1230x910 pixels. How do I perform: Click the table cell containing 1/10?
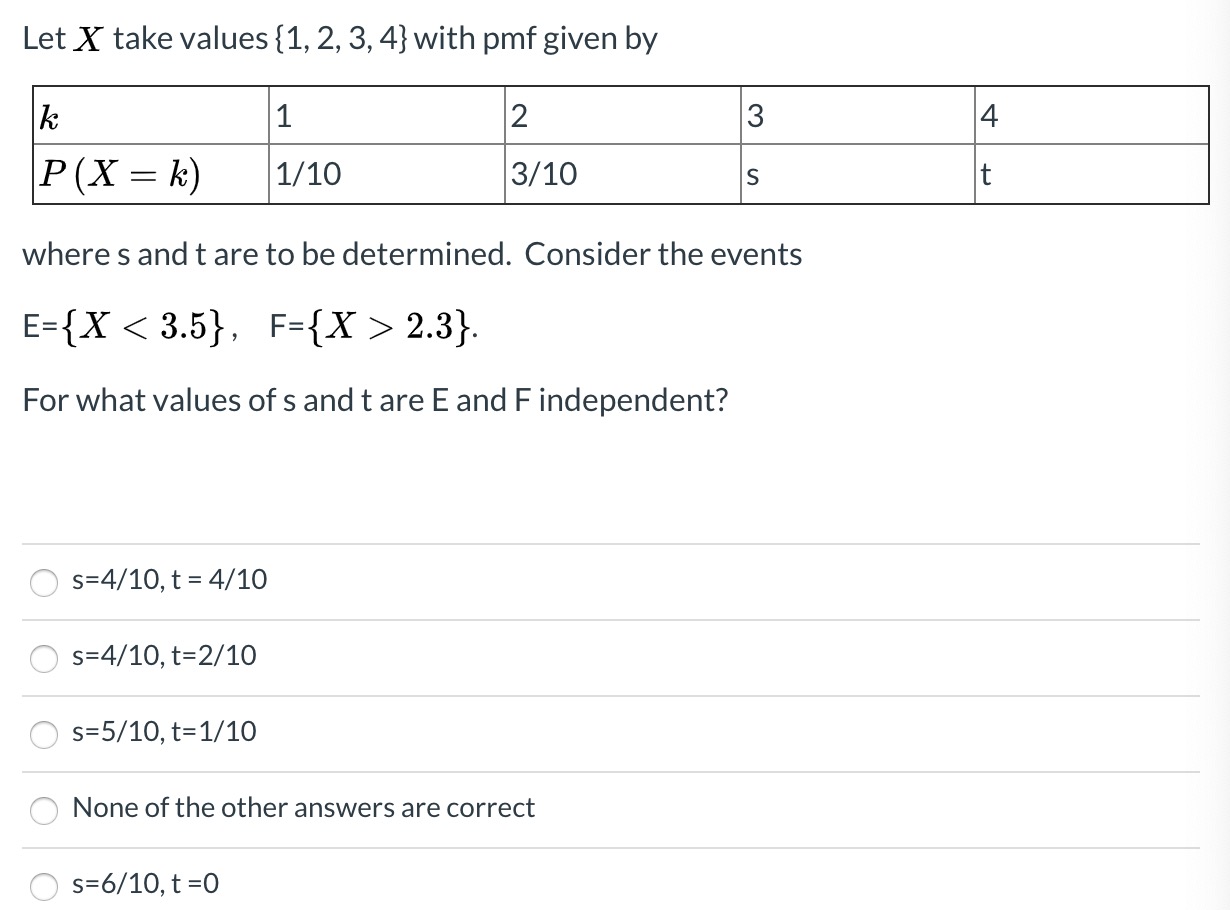(387, 175)
